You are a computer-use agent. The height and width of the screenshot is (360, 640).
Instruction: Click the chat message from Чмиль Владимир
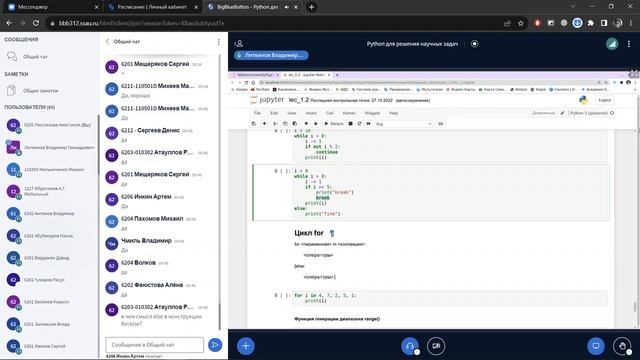click(x=159, y=245)
